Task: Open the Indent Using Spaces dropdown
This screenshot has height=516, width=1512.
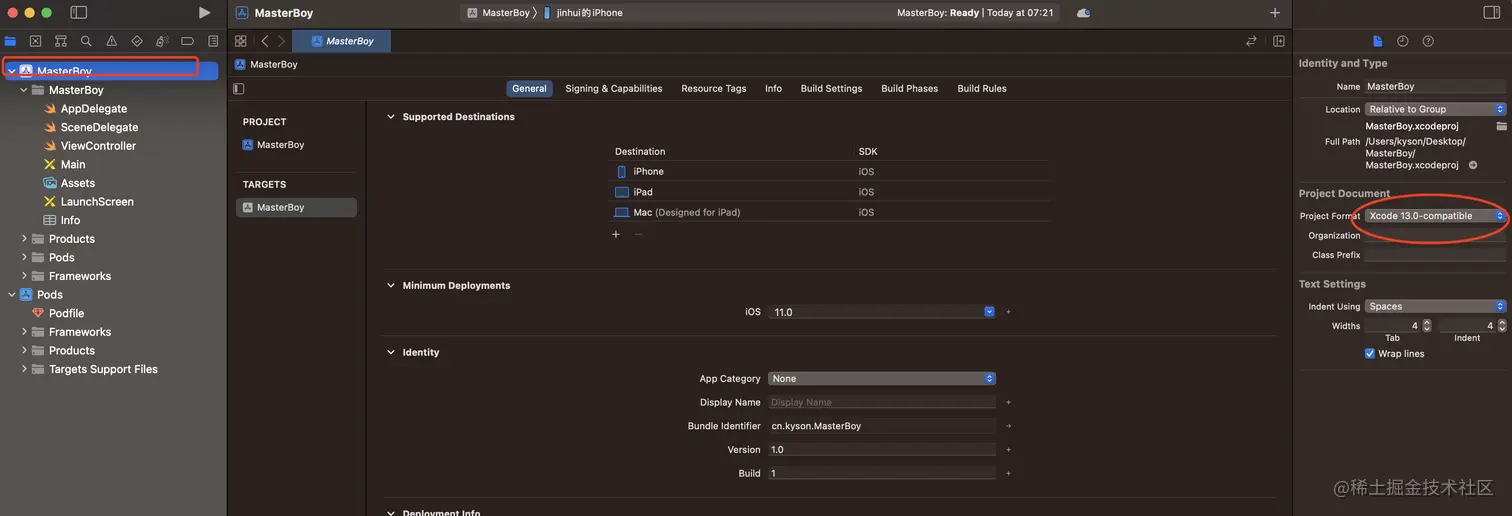Action: point(1435,306)
